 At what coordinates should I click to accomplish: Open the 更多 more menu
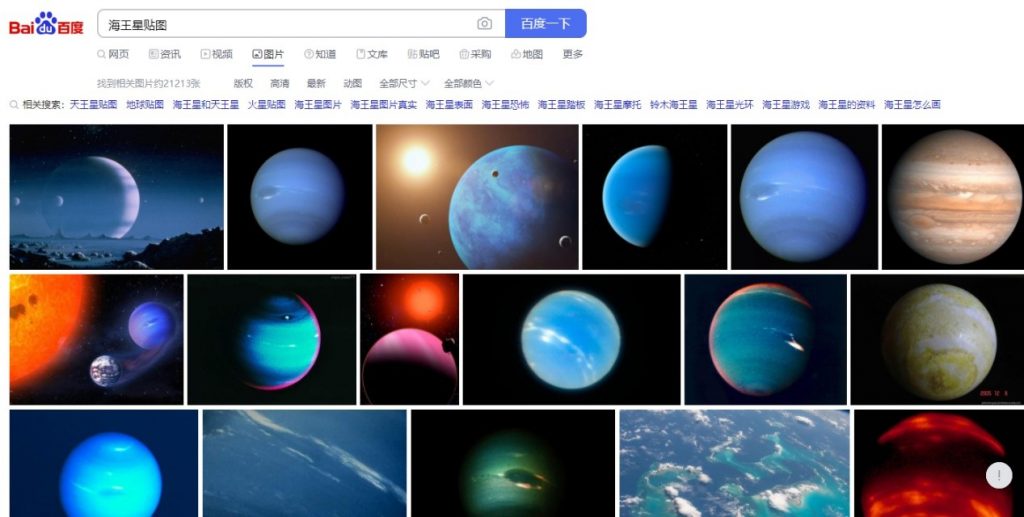(573, 54)
